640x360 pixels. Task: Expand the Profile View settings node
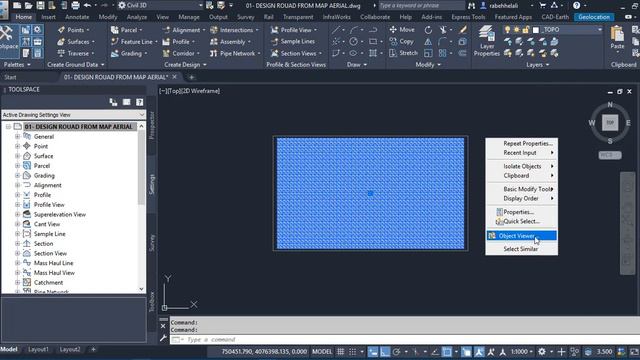(17, 204)
